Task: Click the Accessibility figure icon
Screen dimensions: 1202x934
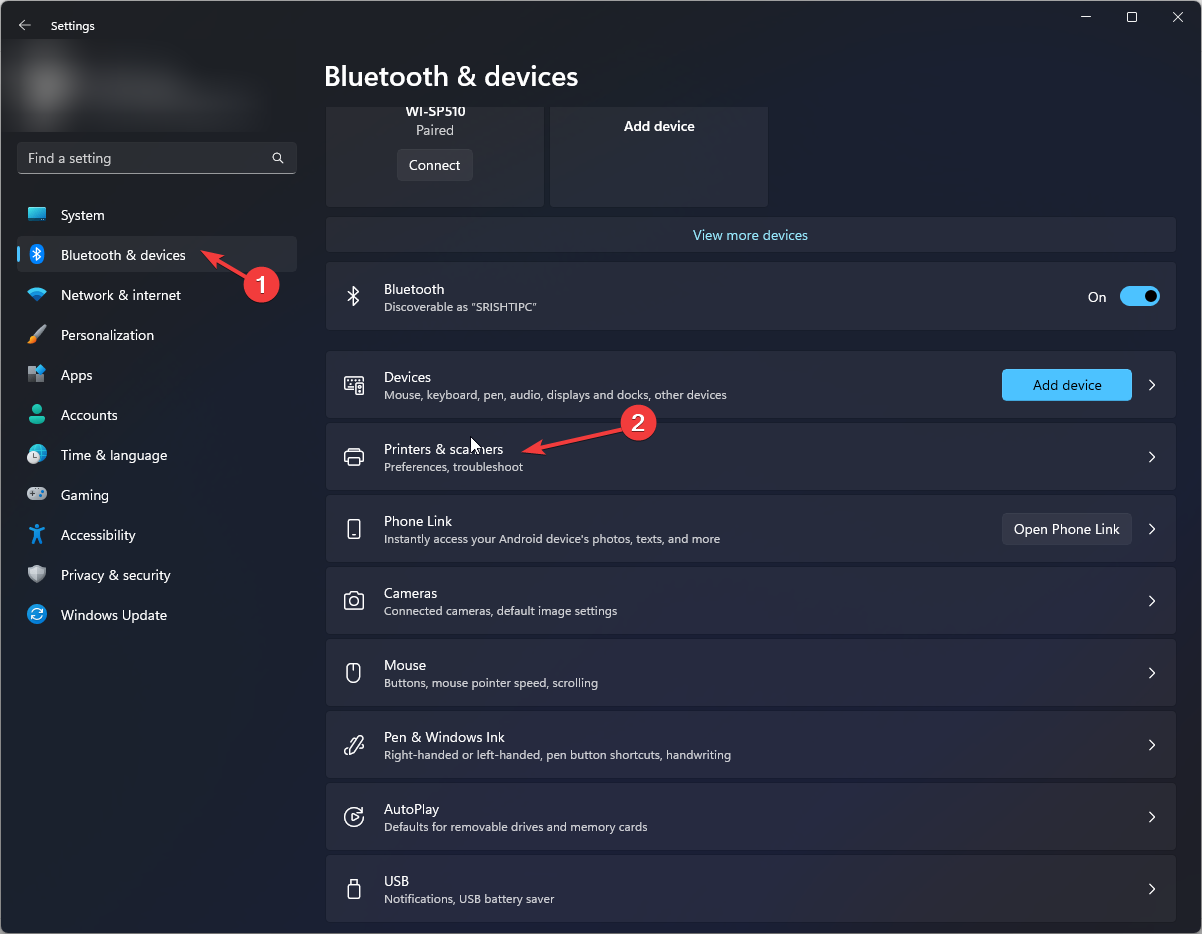Action: click(x=37, y=535)
